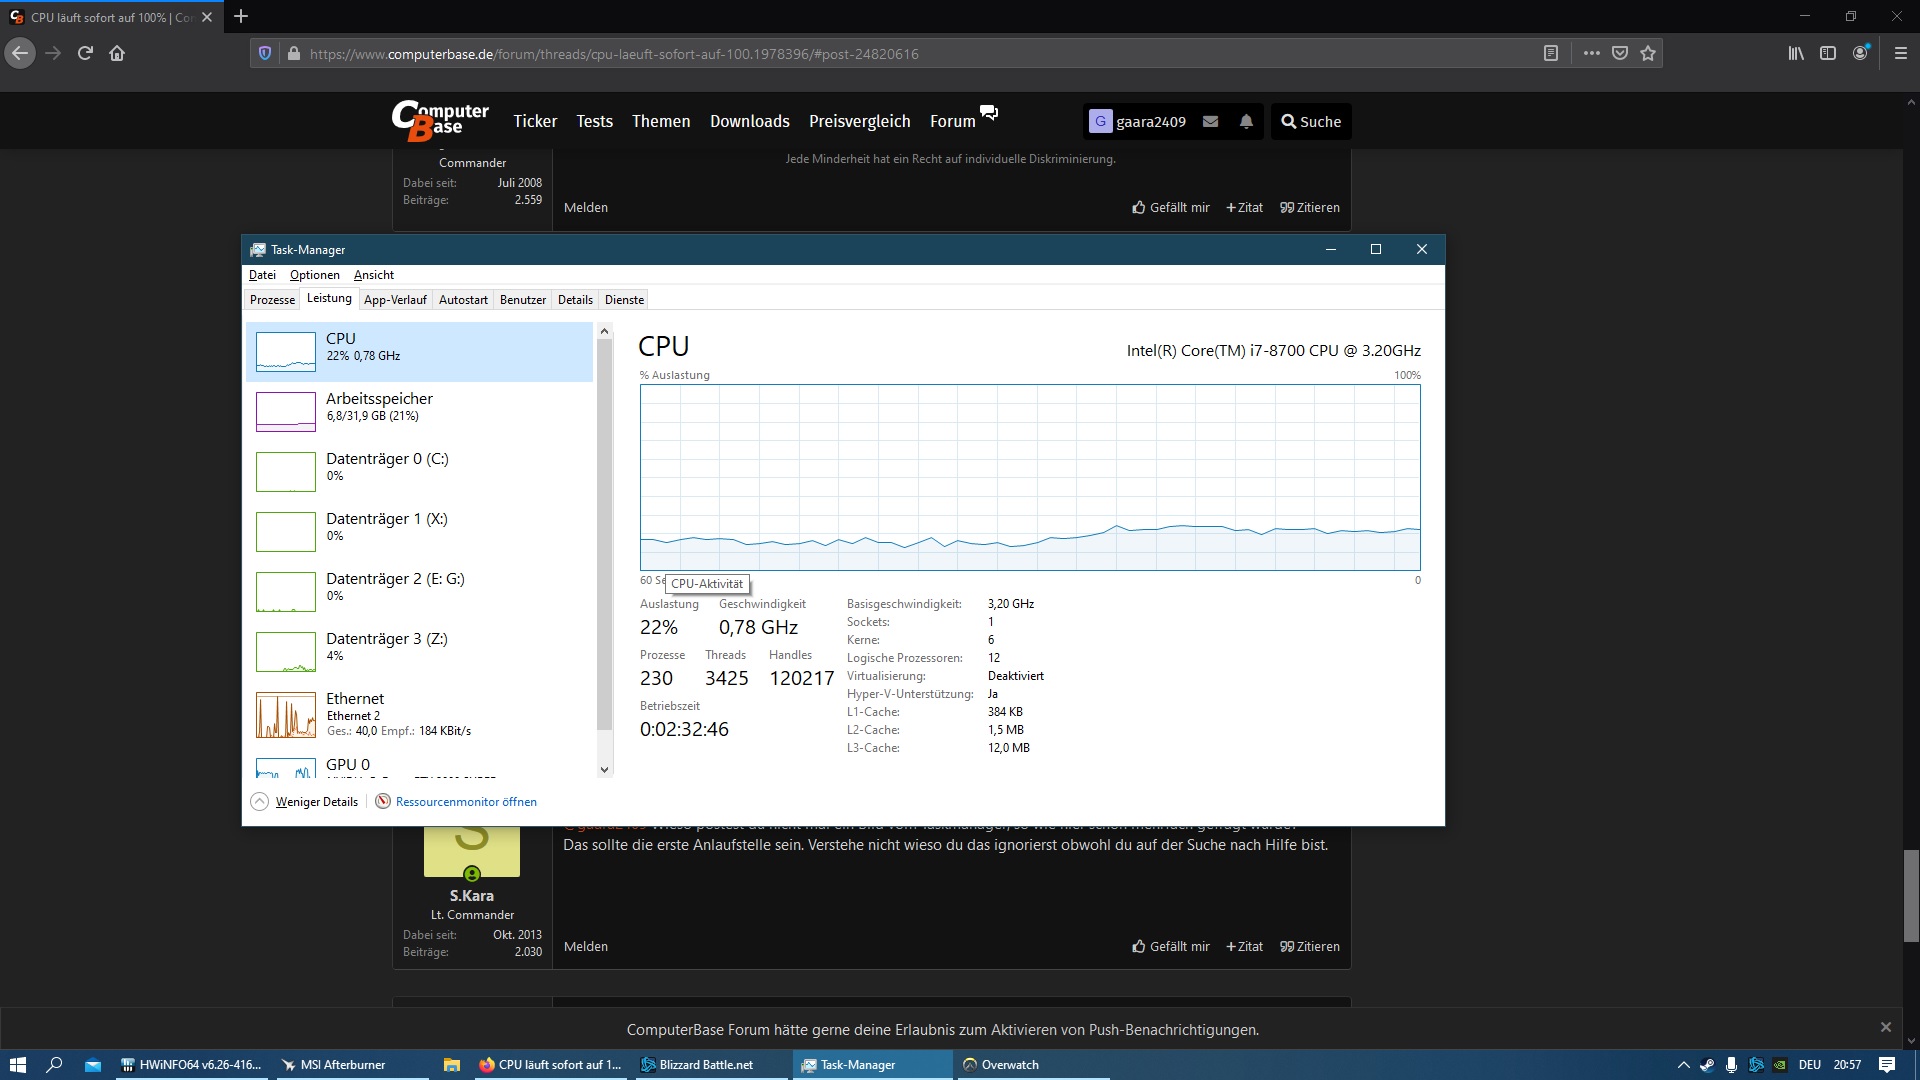The image size is (1920, 1080).
Task: Dismiss the push notification banner
Action: click(x=1885, y=1027)
